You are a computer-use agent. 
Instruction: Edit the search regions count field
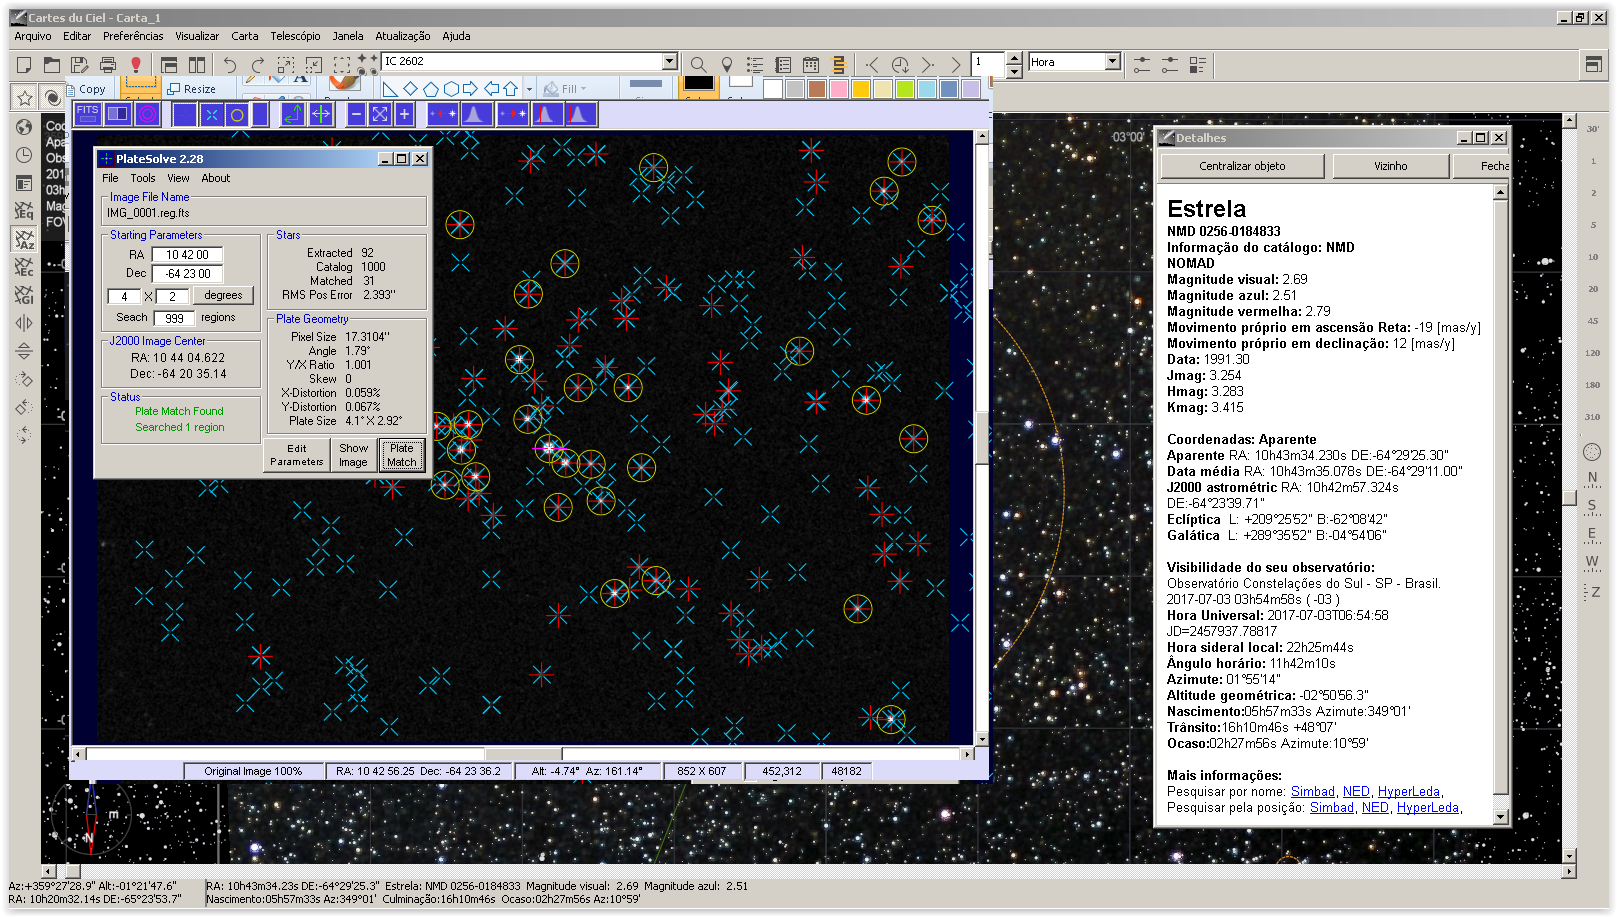point(174,318)
